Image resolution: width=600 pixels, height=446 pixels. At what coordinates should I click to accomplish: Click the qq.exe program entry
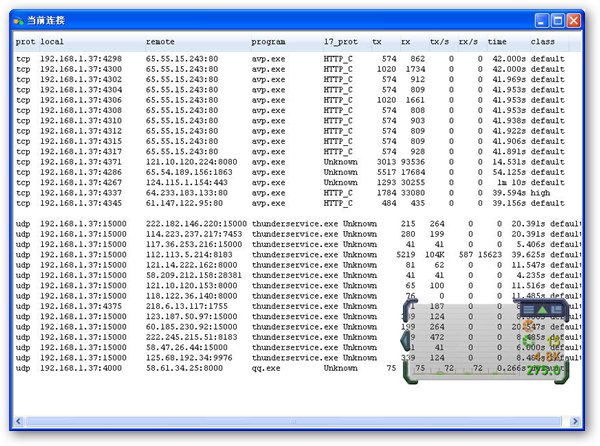(x=266, y=369)
